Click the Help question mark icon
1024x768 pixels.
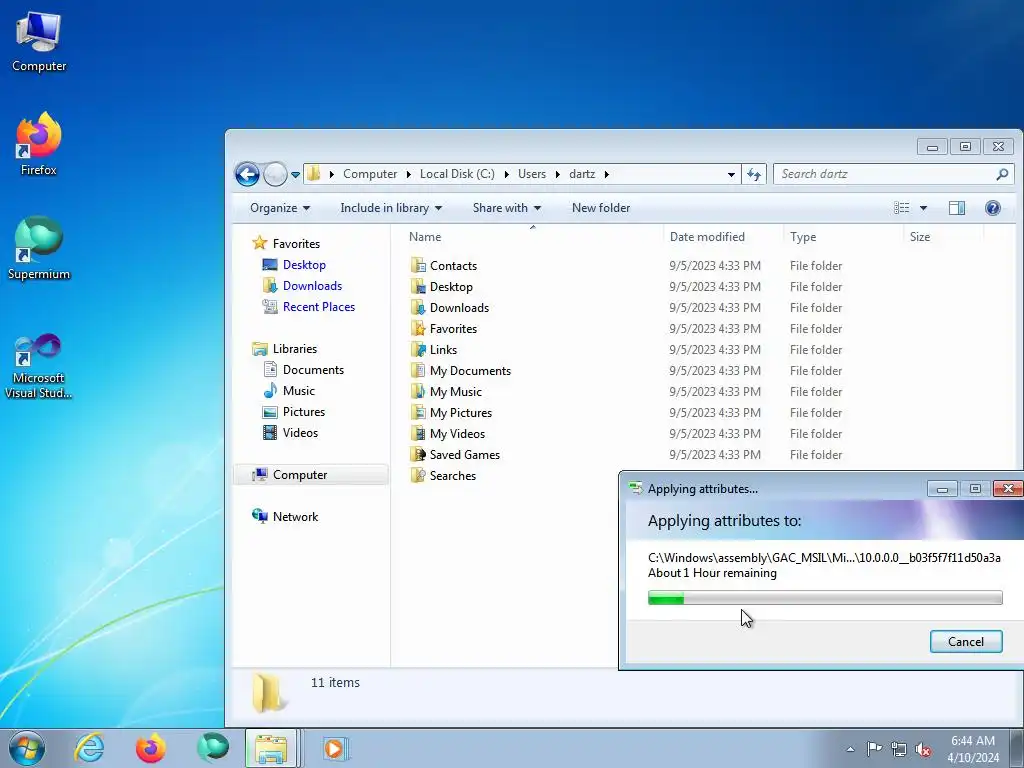[993, 208]
